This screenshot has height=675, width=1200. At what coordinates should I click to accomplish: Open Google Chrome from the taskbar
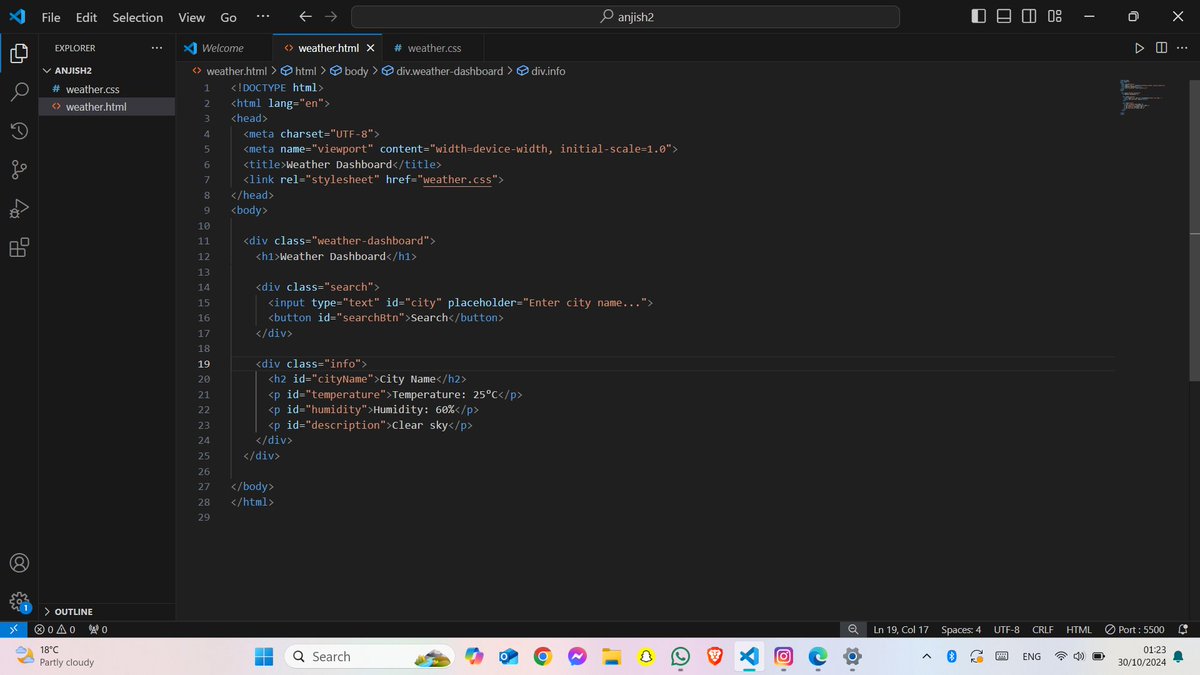click(542, 656)
